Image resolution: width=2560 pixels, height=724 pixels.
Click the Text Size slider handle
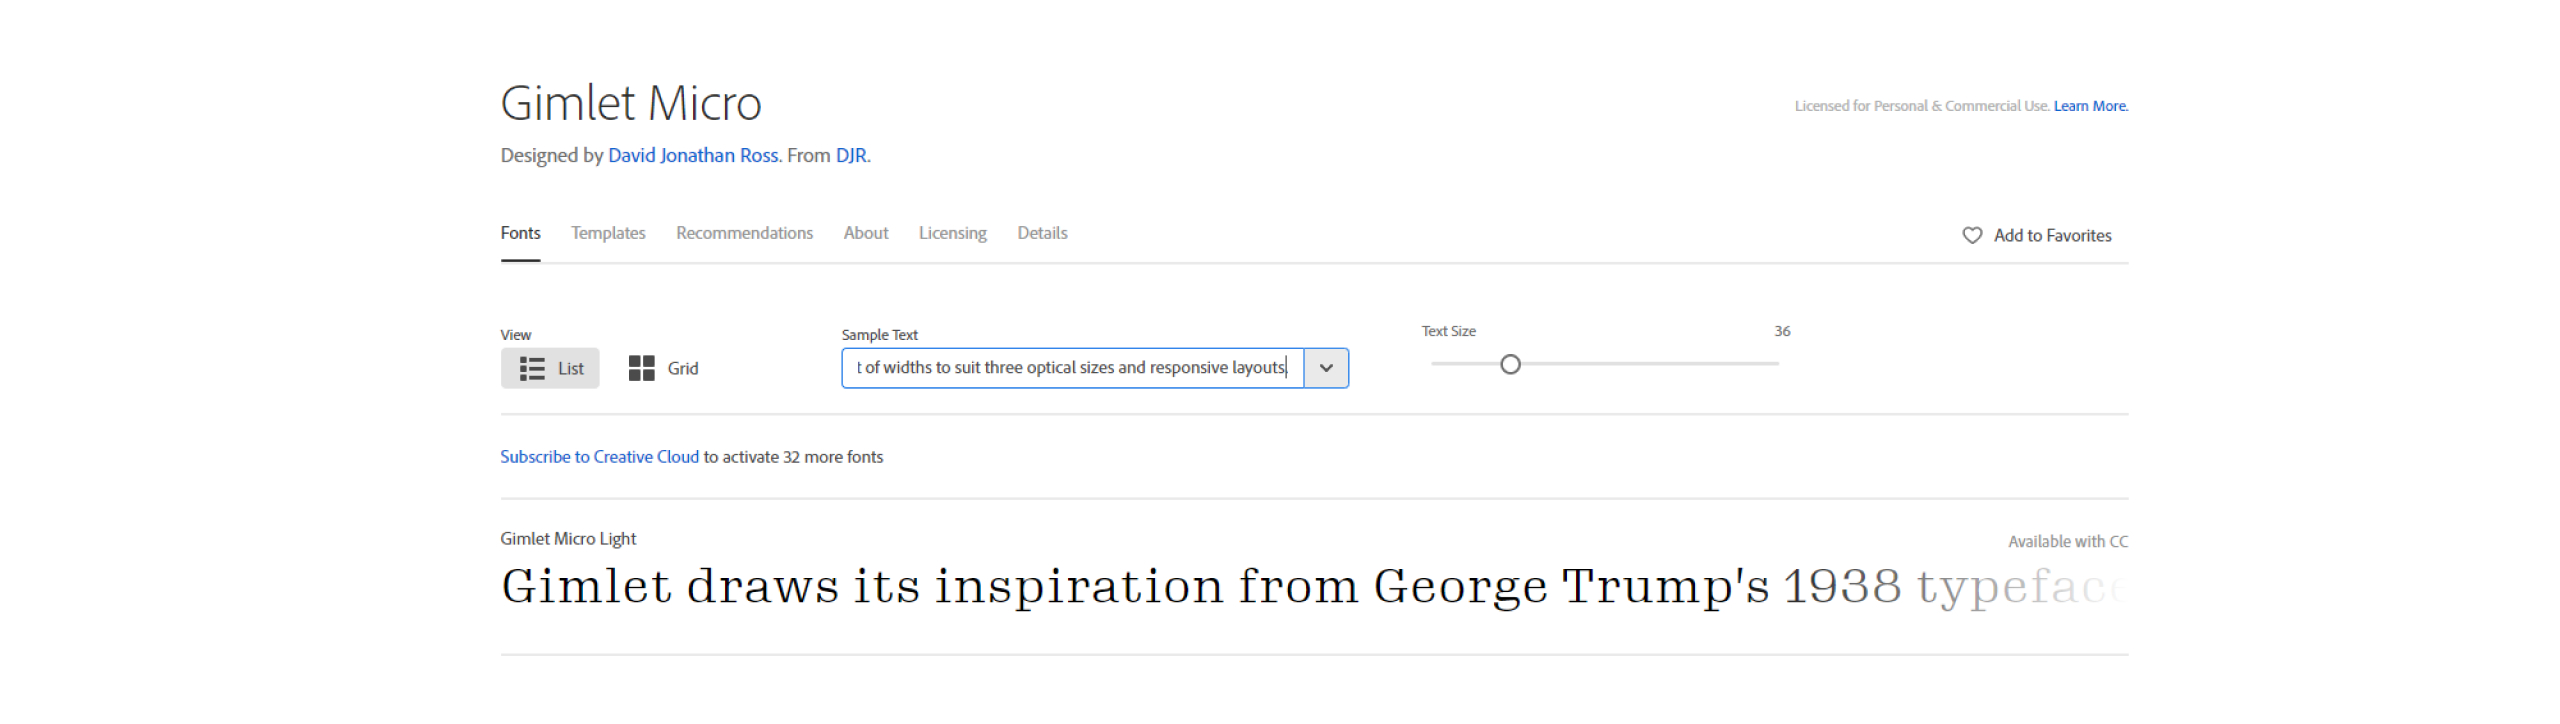point(1510,364)
